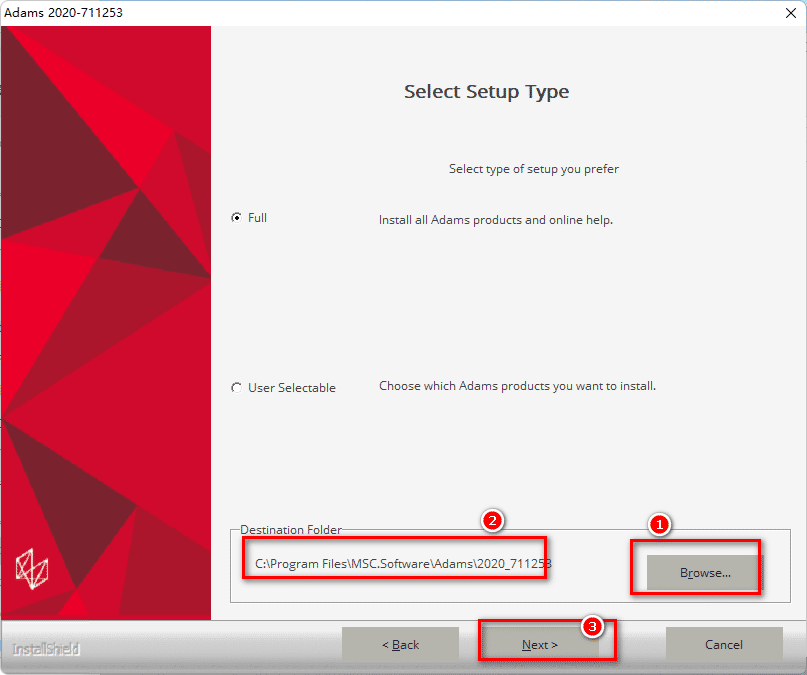The height and width of the screenshot is (675, 807).
Task: Click the red circle marker numbered 3
Action: click(592, 627)
